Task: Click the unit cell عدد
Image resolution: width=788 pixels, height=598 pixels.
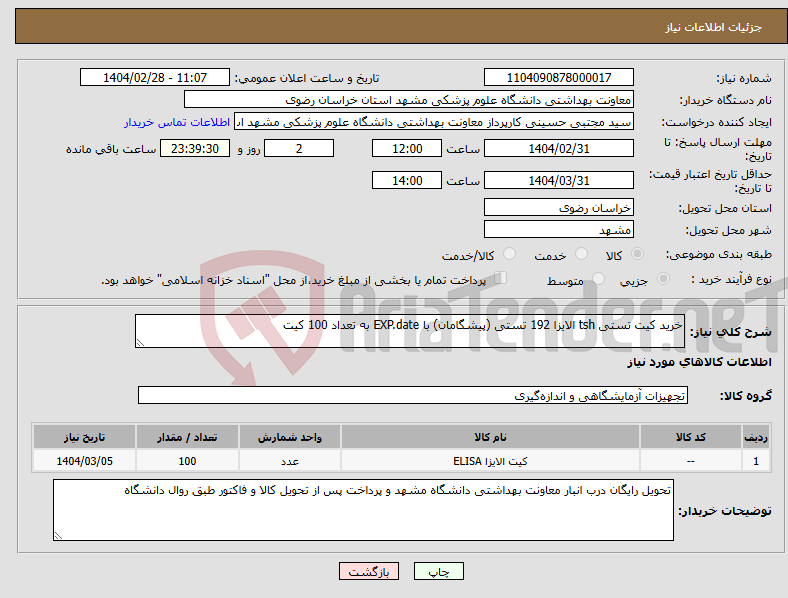Action: (290, 461)
